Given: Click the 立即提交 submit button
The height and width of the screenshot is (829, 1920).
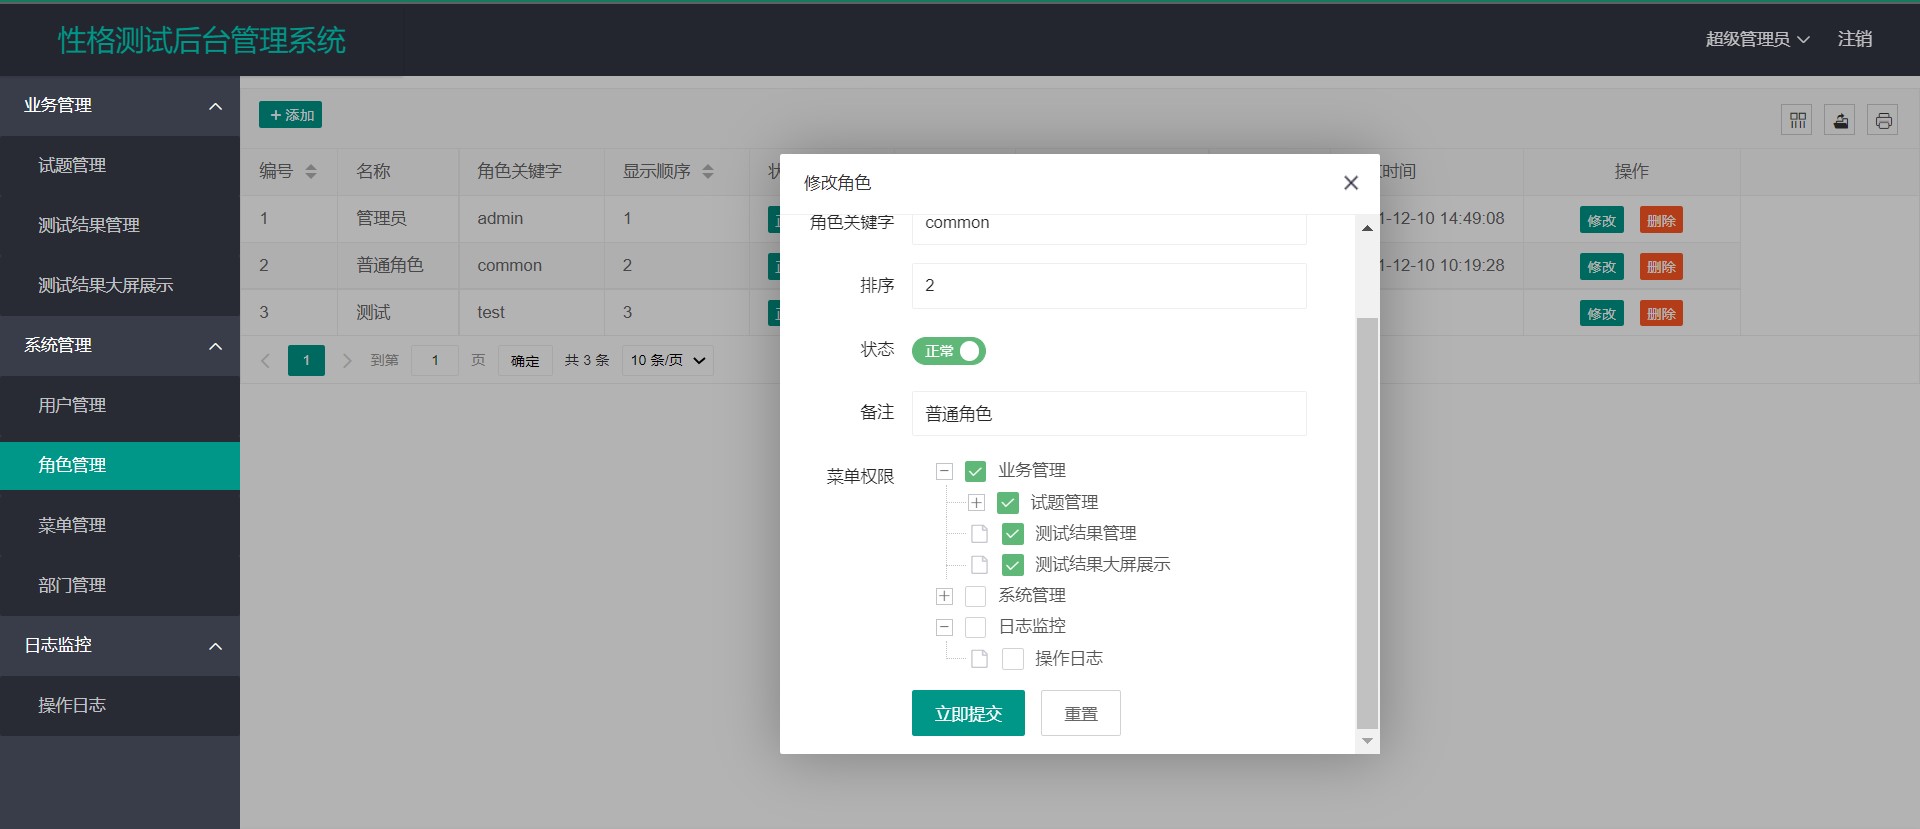Looking at the screenshot, I should [x=968, y=713].
